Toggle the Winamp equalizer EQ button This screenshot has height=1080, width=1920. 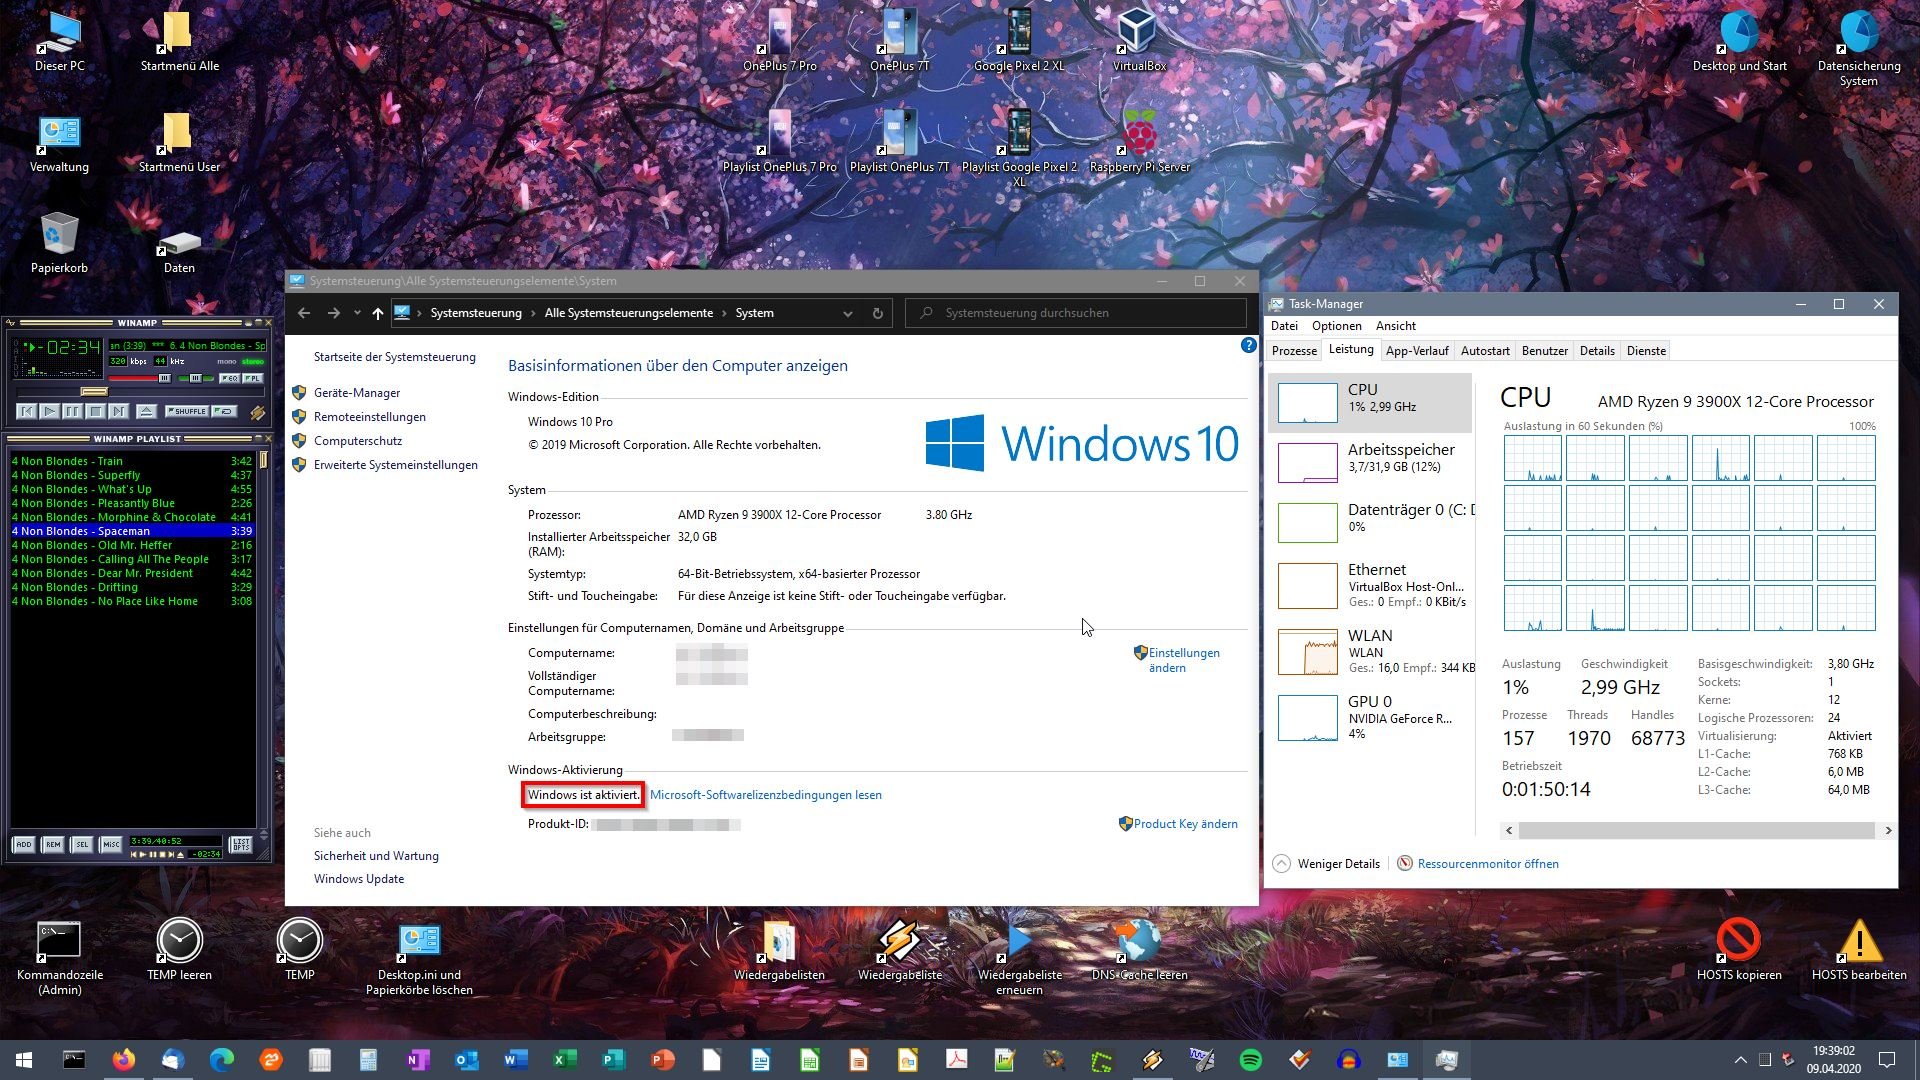230,378
